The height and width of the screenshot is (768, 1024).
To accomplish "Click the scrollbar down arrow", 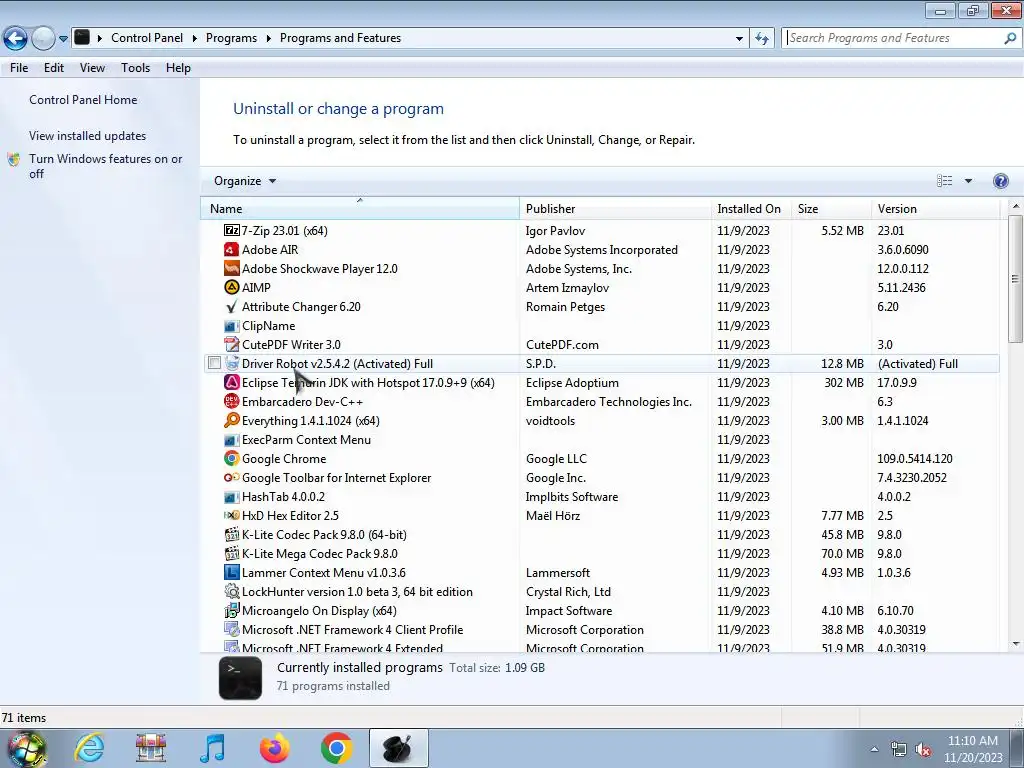I will [1016, 644].
